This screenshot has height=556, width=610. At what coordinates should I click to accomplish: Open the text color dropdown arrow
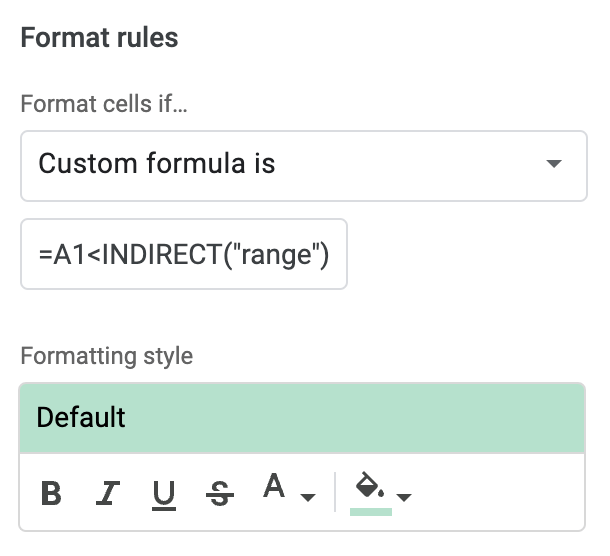click(308, 497)
